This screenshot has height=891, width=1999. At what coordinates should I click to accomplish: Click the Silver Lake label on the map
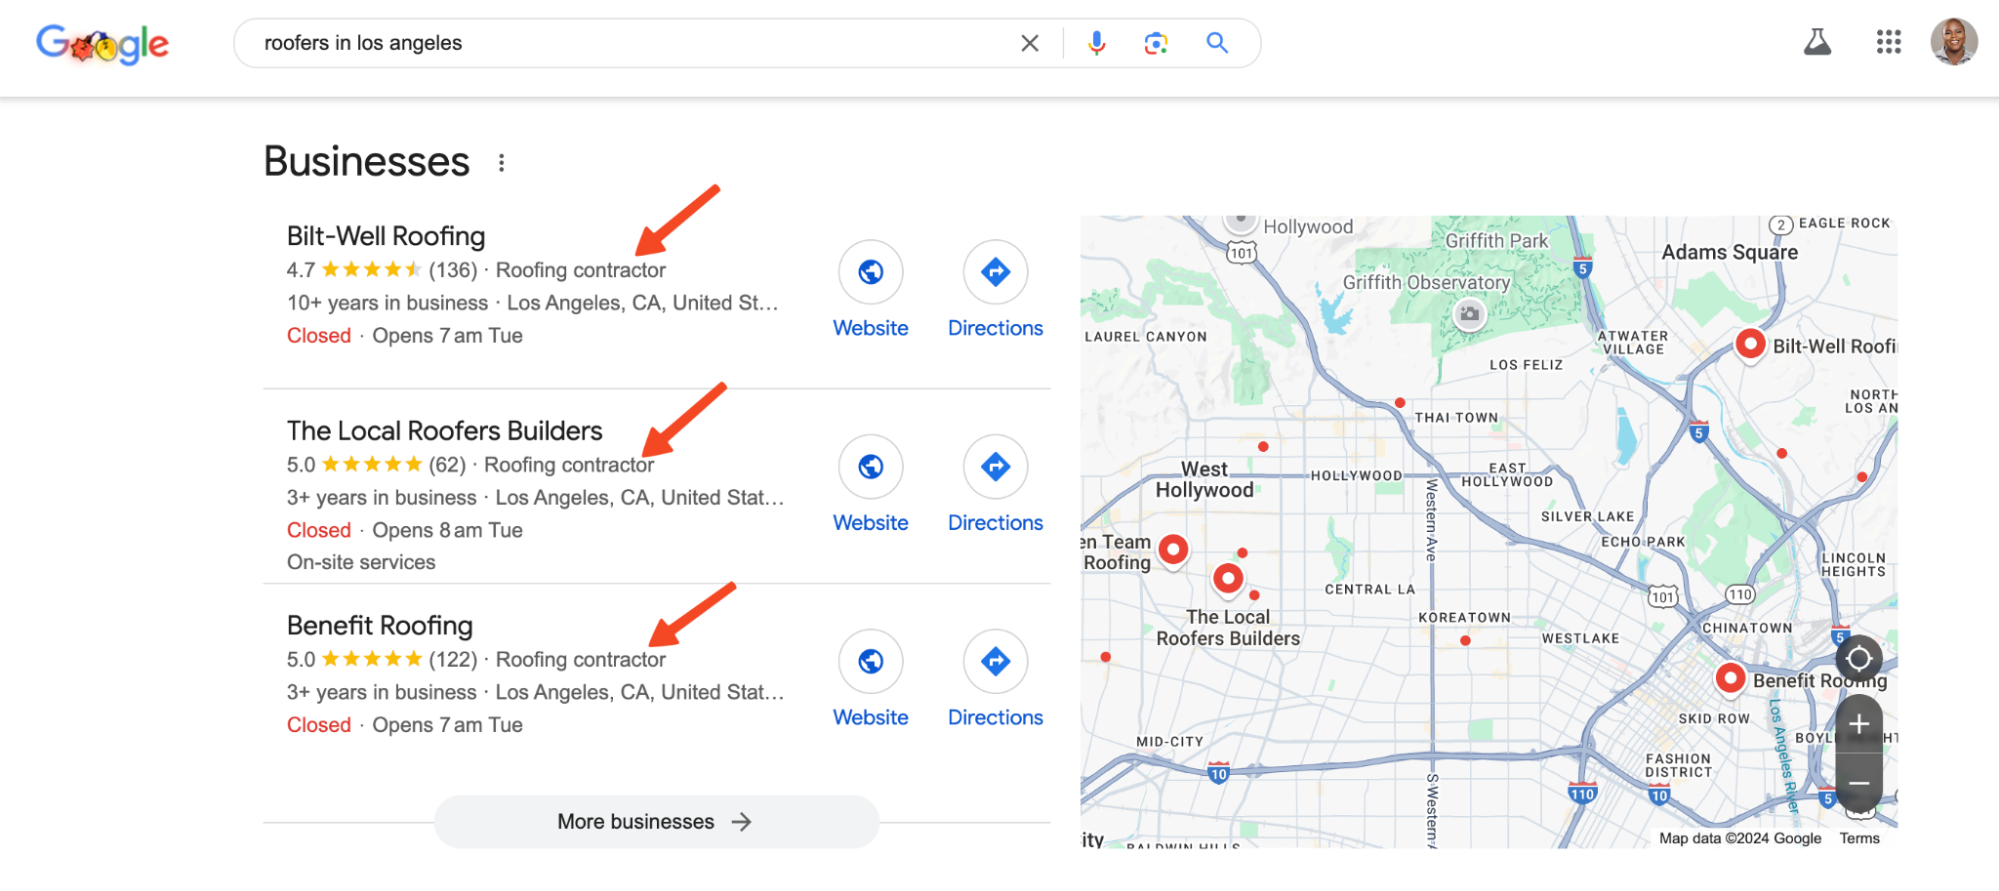point(1587,517)
